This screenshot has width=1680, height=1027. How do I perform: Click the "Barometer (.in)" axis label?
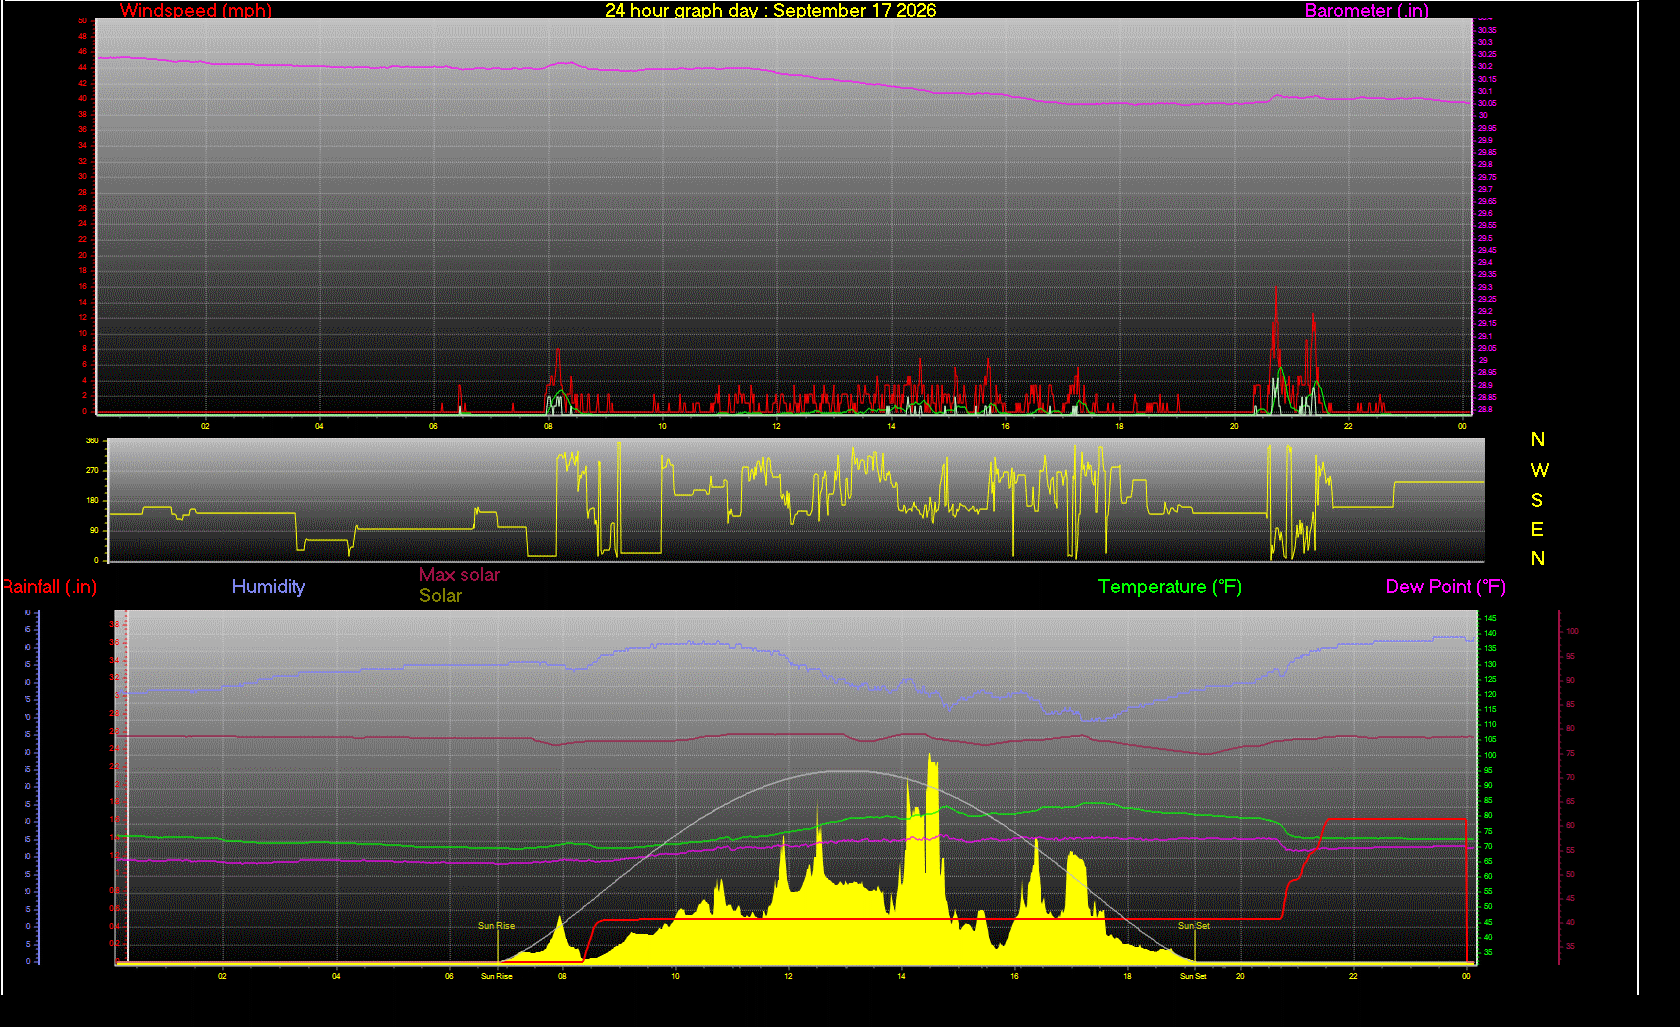click(x=1367, y=11)
